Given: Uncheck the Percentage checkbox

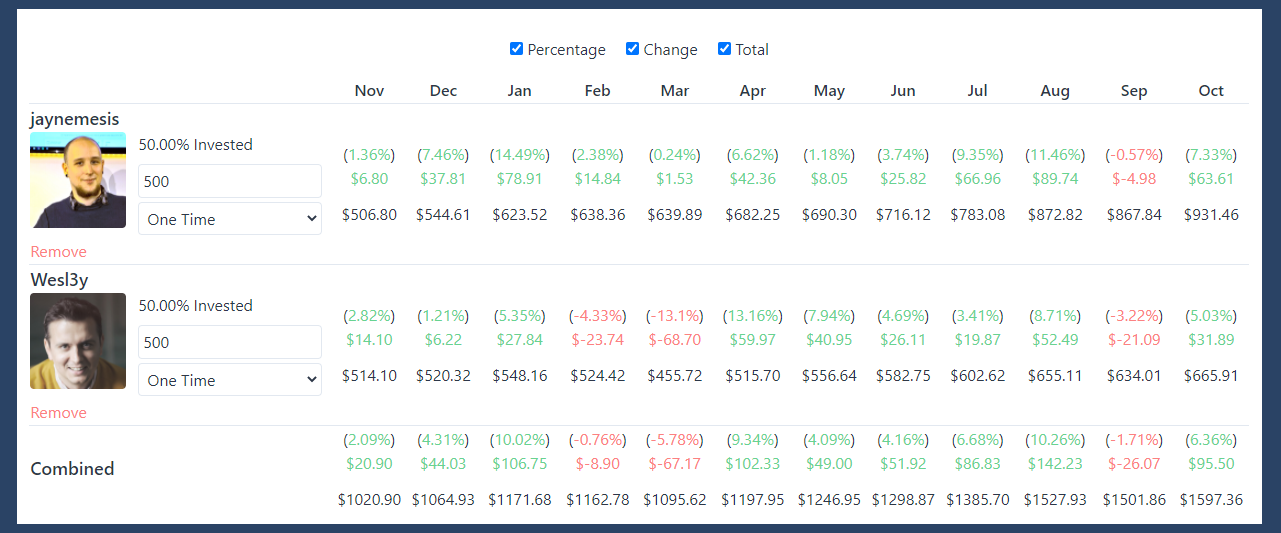Looking at the screenshot, I should (516, 49).
